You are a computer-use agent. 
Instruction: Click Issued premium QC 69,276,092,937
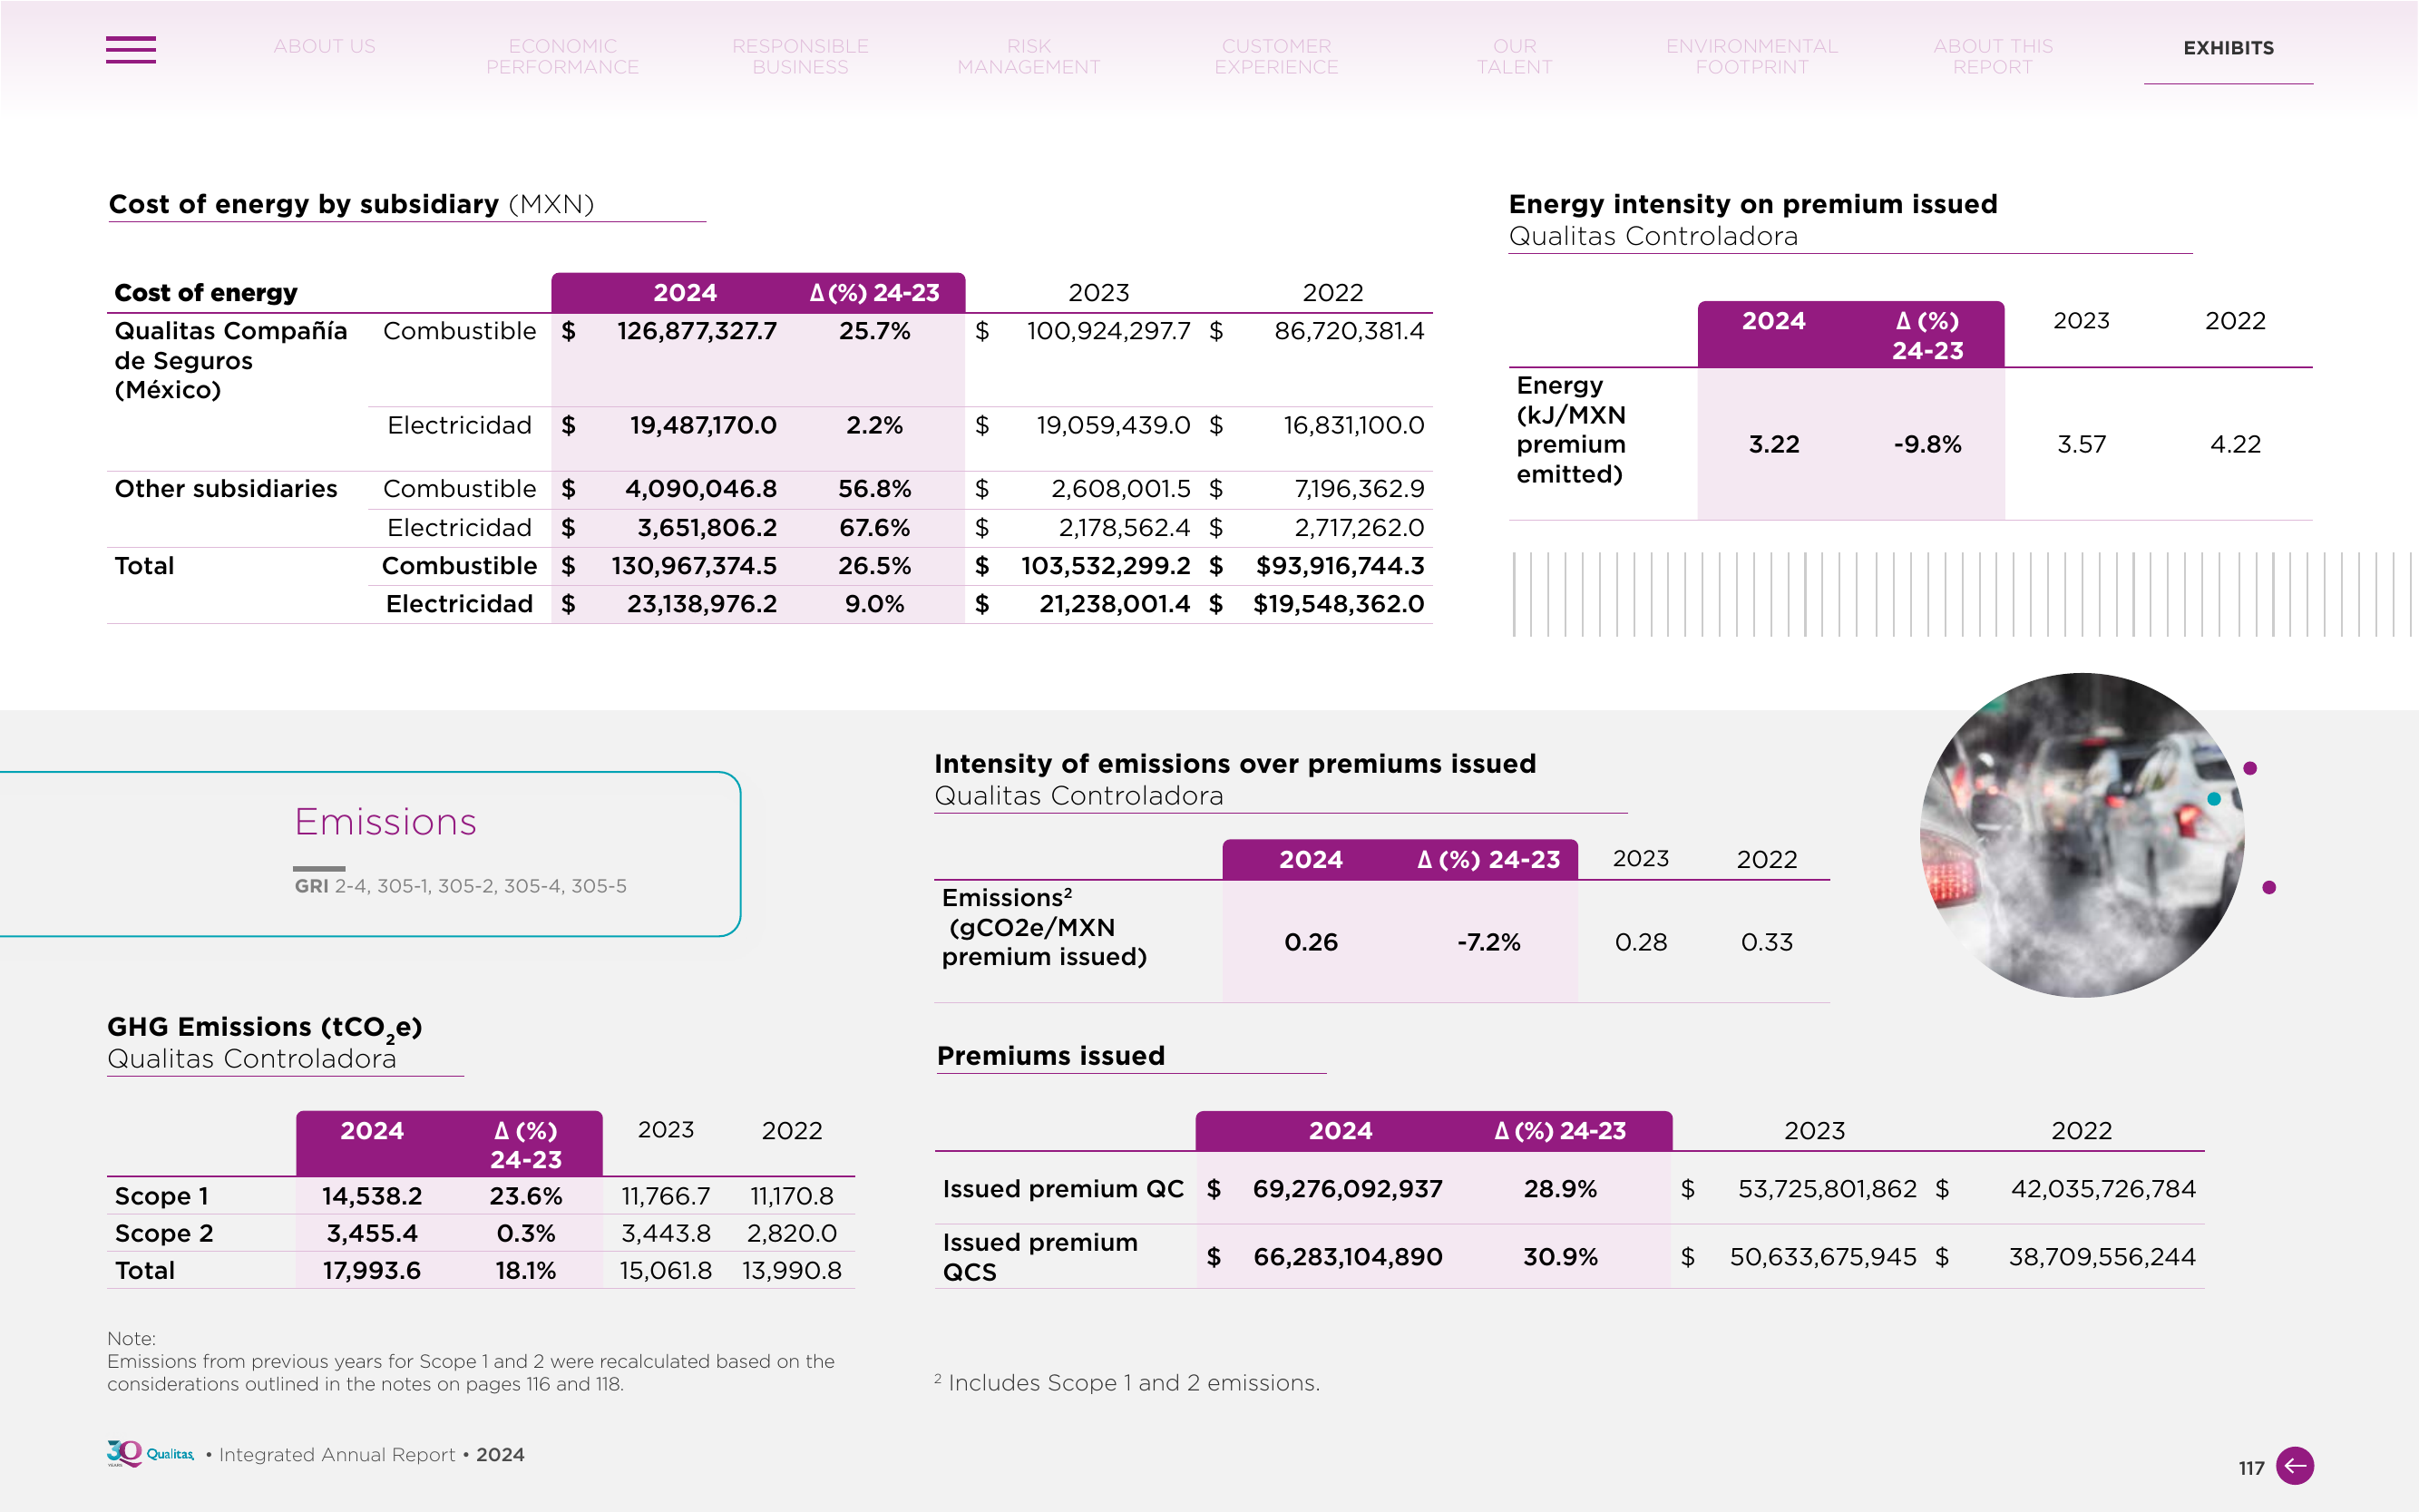(x=1347, y=1189)
